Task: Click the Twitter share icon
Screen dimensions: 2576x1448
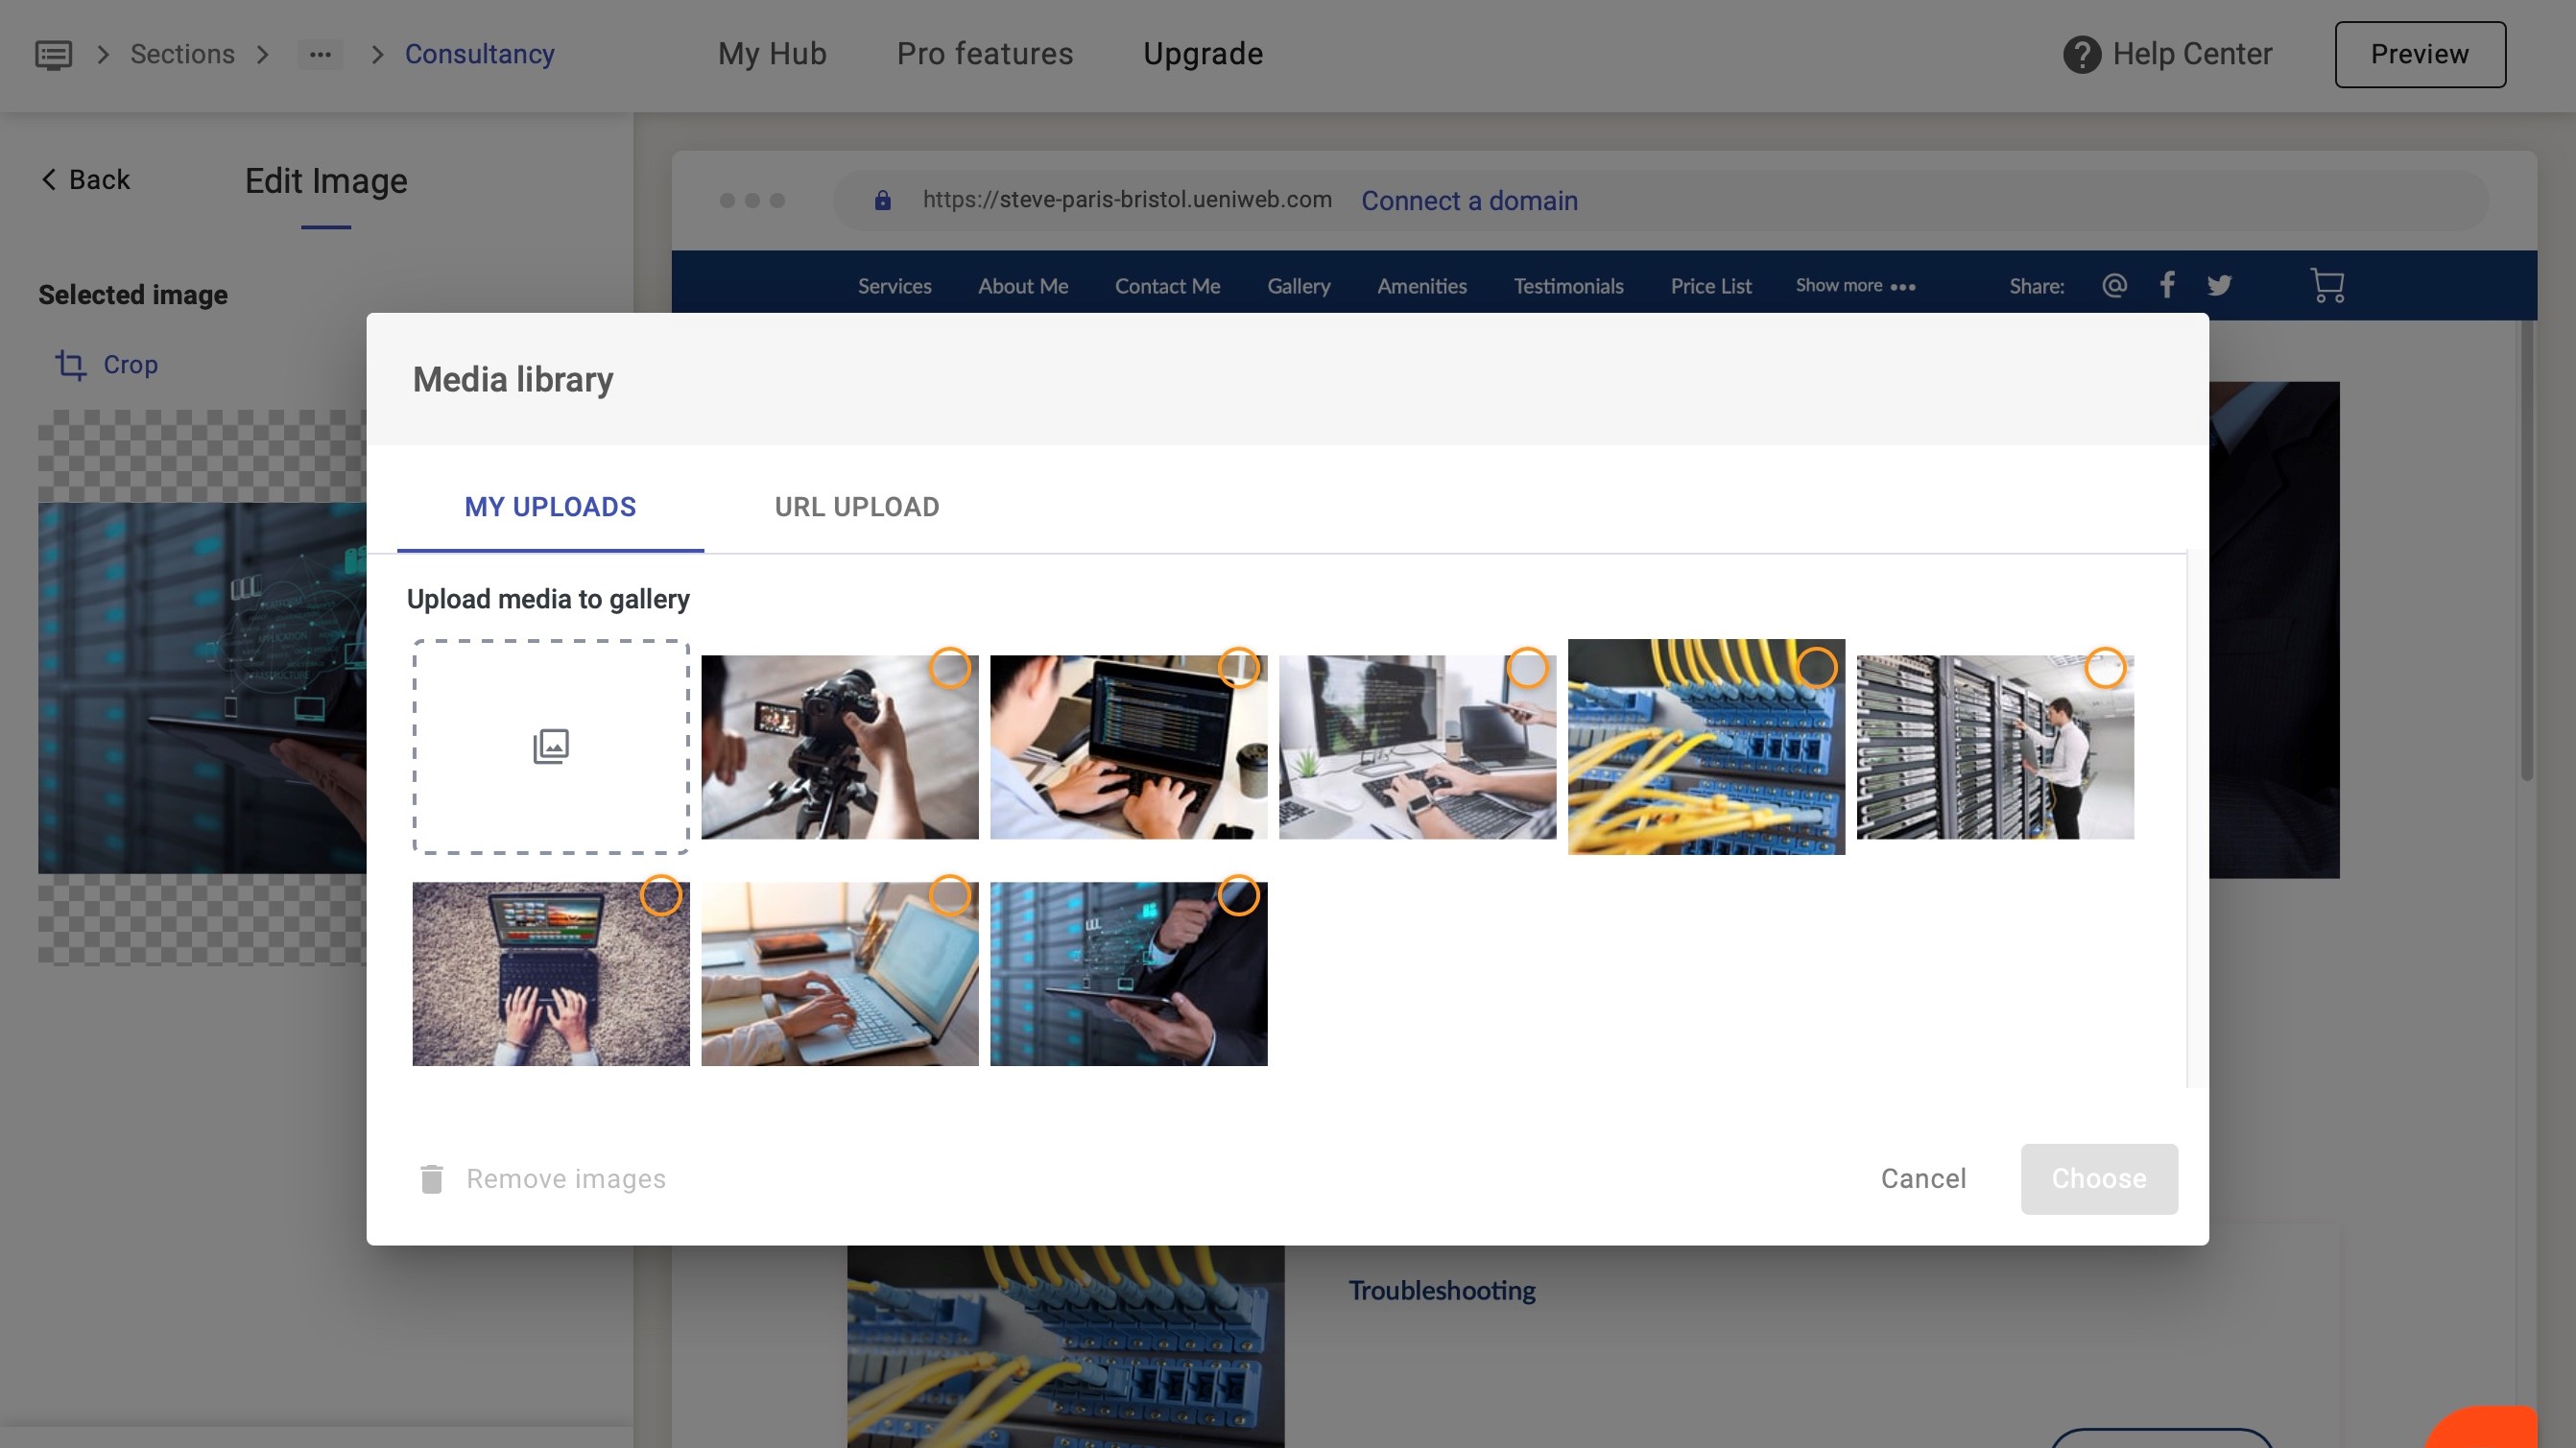Action: [2219, 286]
